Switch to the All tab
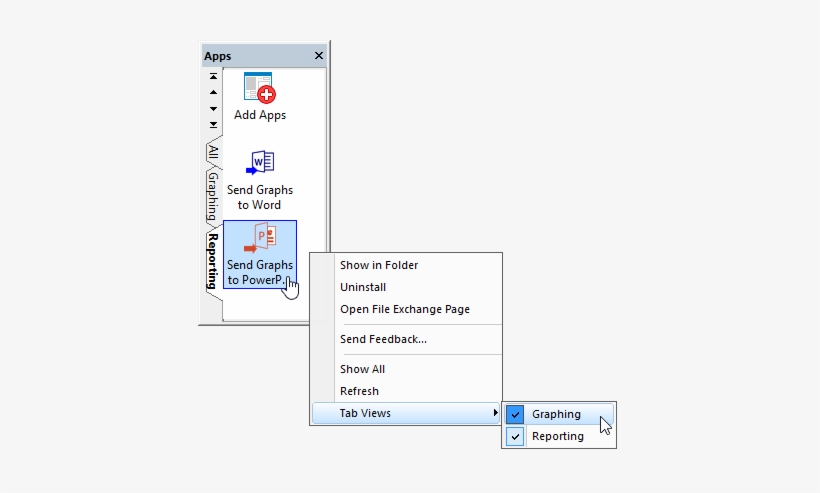Image resolution: width=820 pixels, height=493 pixels. click(213, 152)
